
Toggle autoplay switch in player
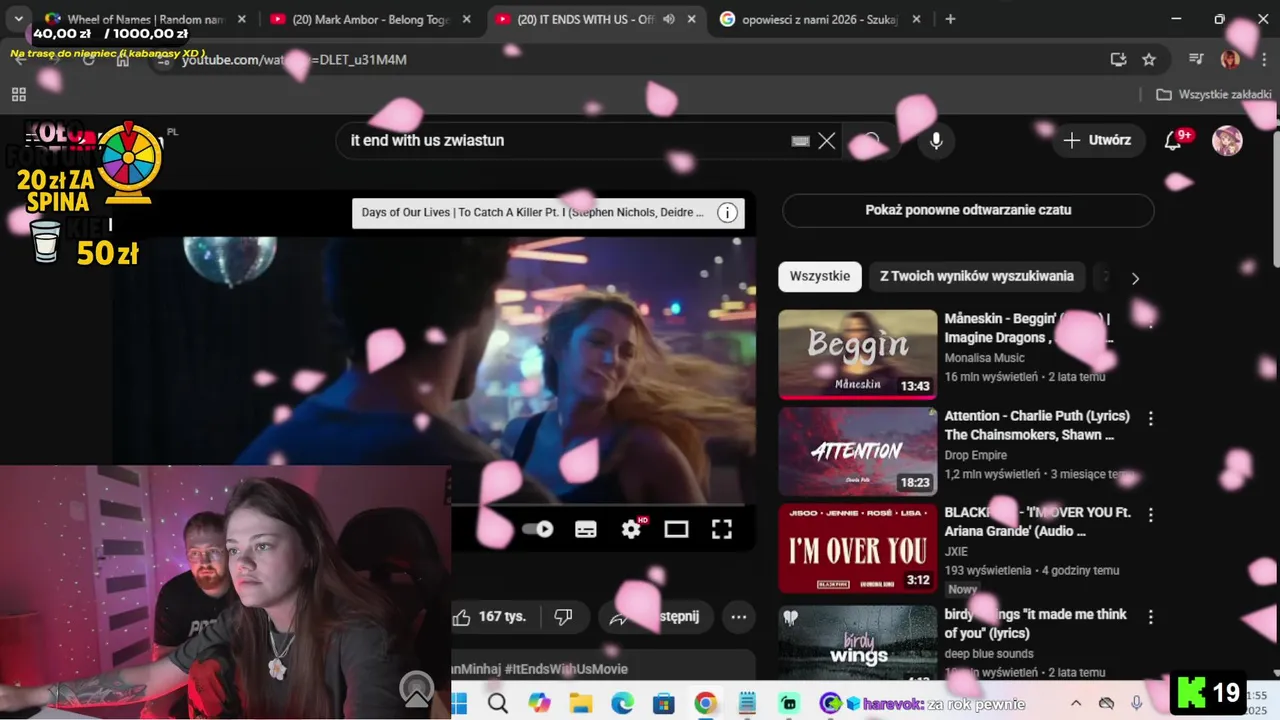tap(538, 529)
